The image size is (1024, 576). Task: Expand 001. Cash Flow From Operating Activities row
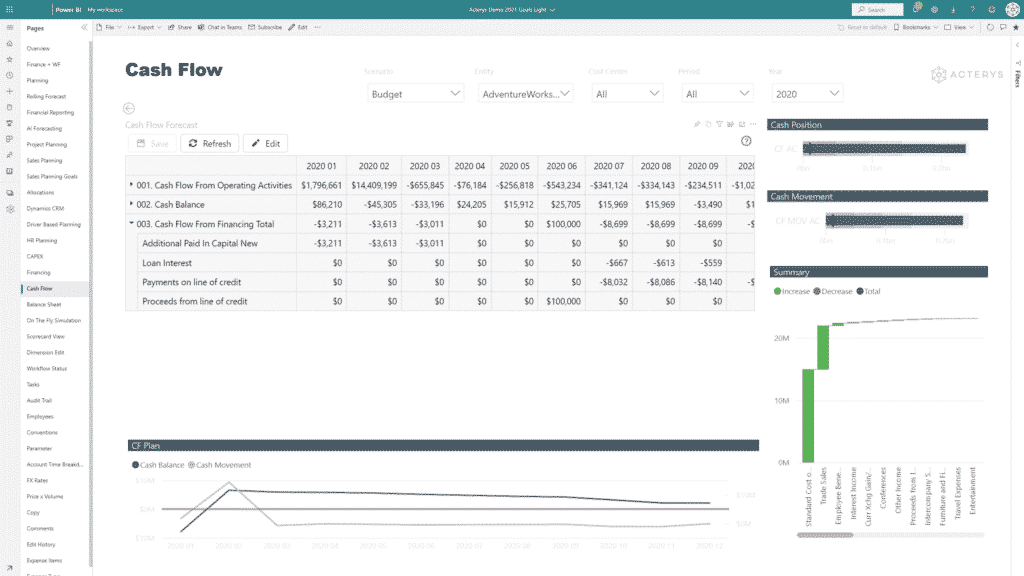click(131, 185)
